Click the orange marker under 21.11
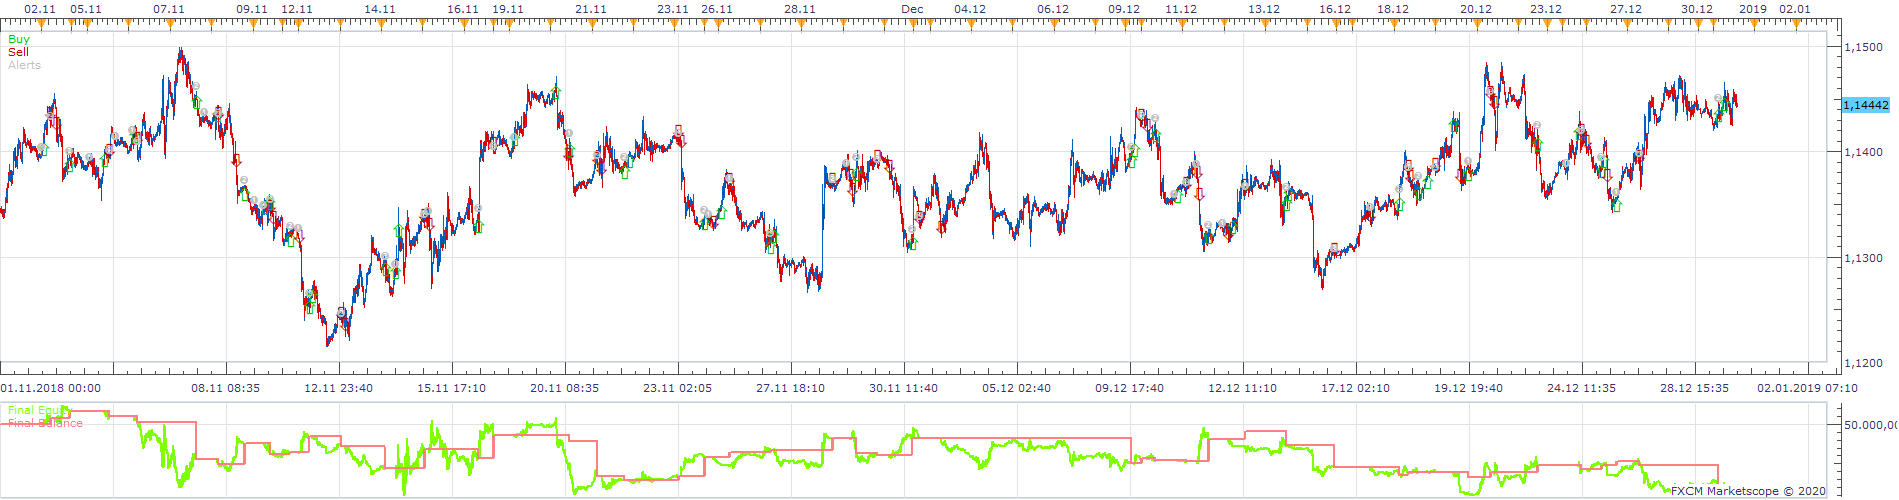1899x500 pixels. (x=592, y=21)
